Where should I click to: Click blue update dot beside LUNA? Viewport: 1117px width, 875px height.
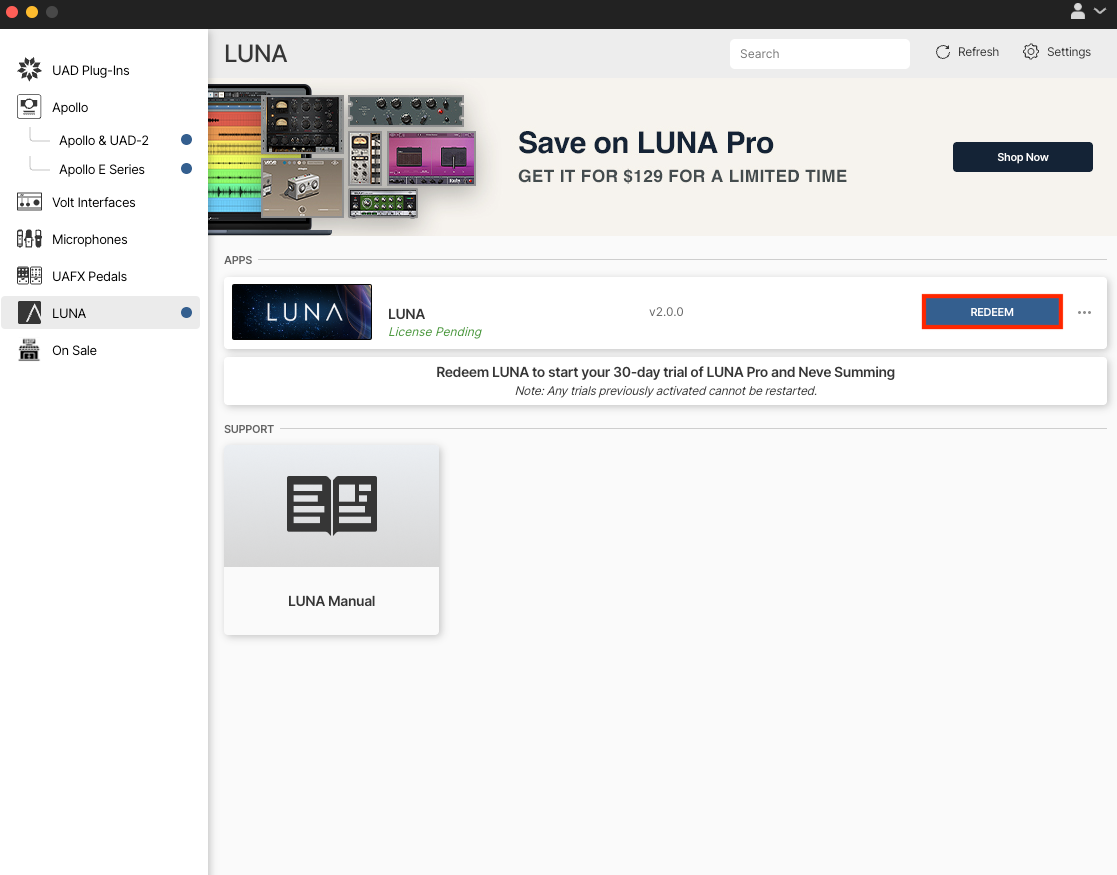pos(187,313)
